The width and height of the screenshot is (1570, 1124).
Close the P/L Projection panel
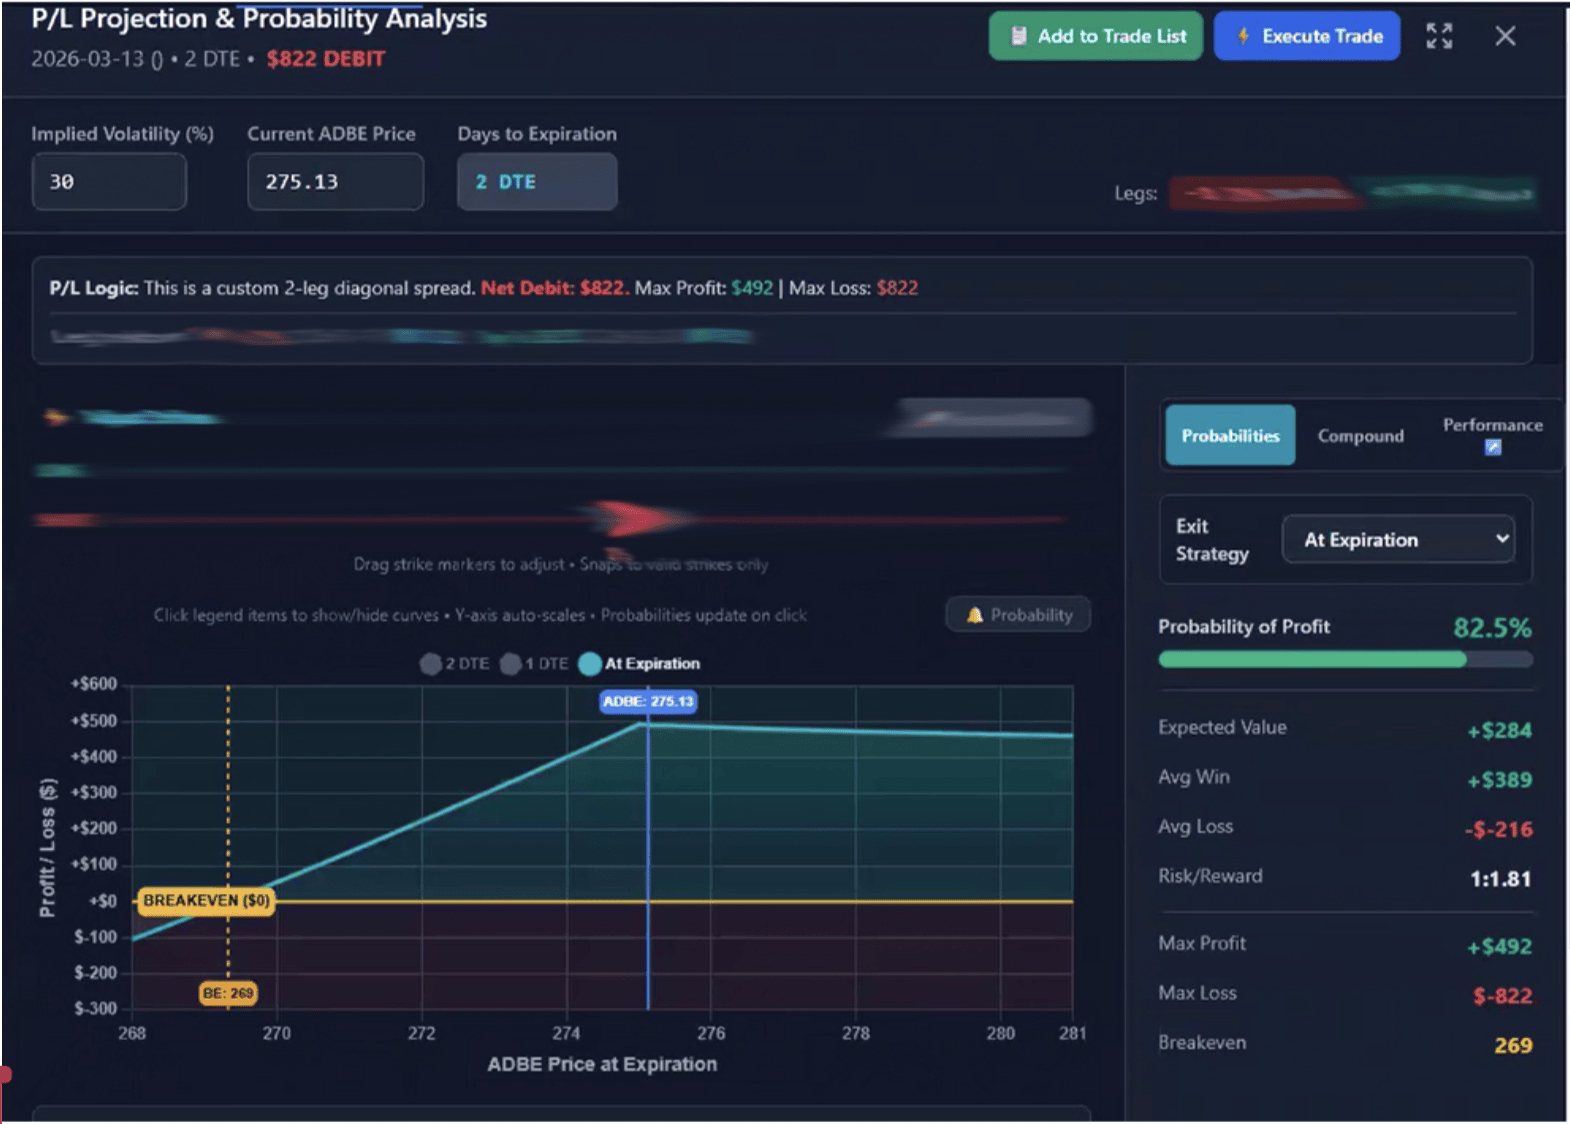pos(1505,36)
